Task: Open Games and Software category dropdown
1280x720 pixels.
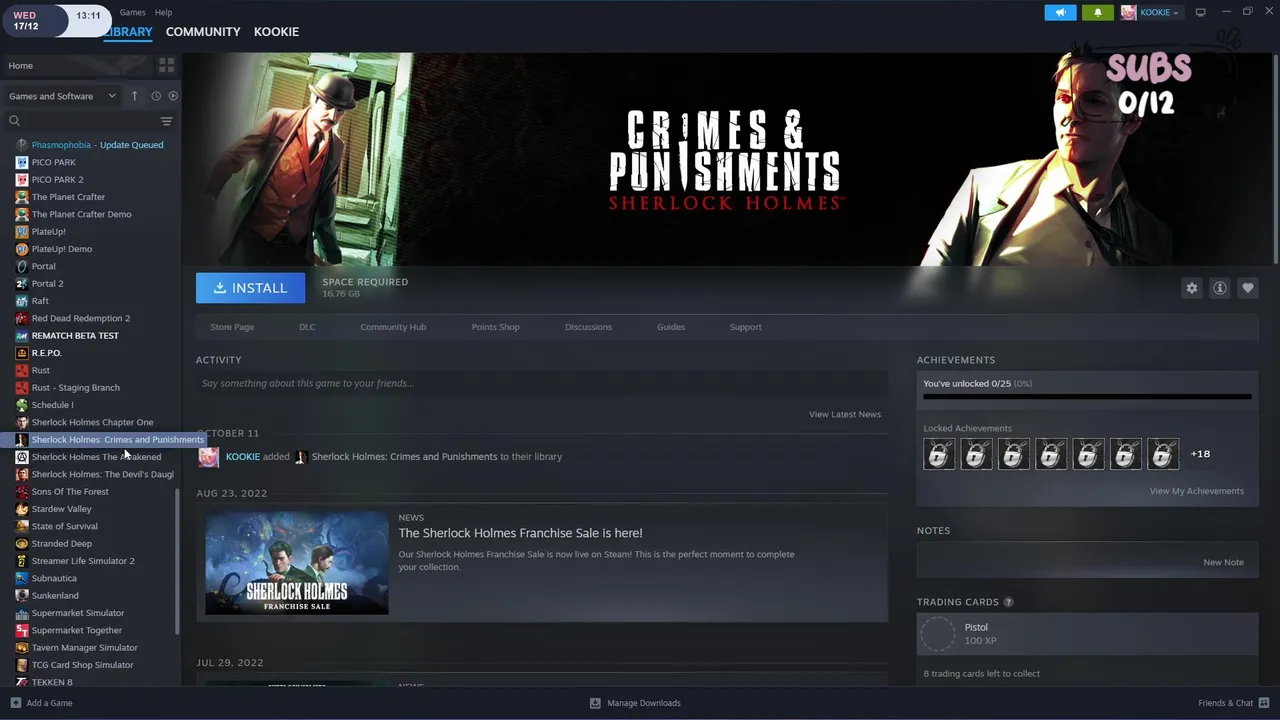Action: tap(62, 96)
